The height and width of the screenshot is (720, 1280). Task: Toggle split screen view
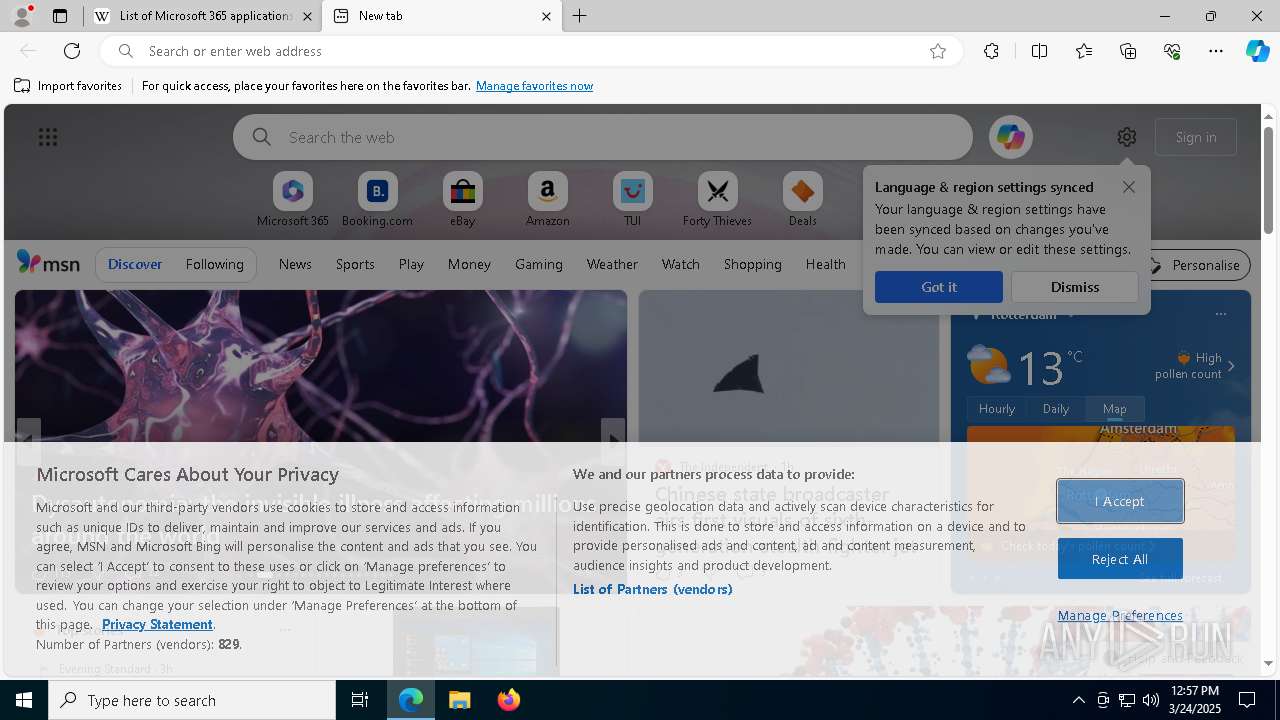coord(1039,51)
